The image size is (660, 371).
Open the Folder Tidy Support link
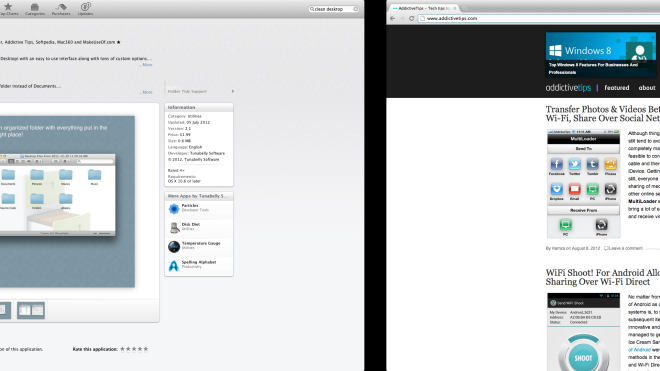coord(200,91)
